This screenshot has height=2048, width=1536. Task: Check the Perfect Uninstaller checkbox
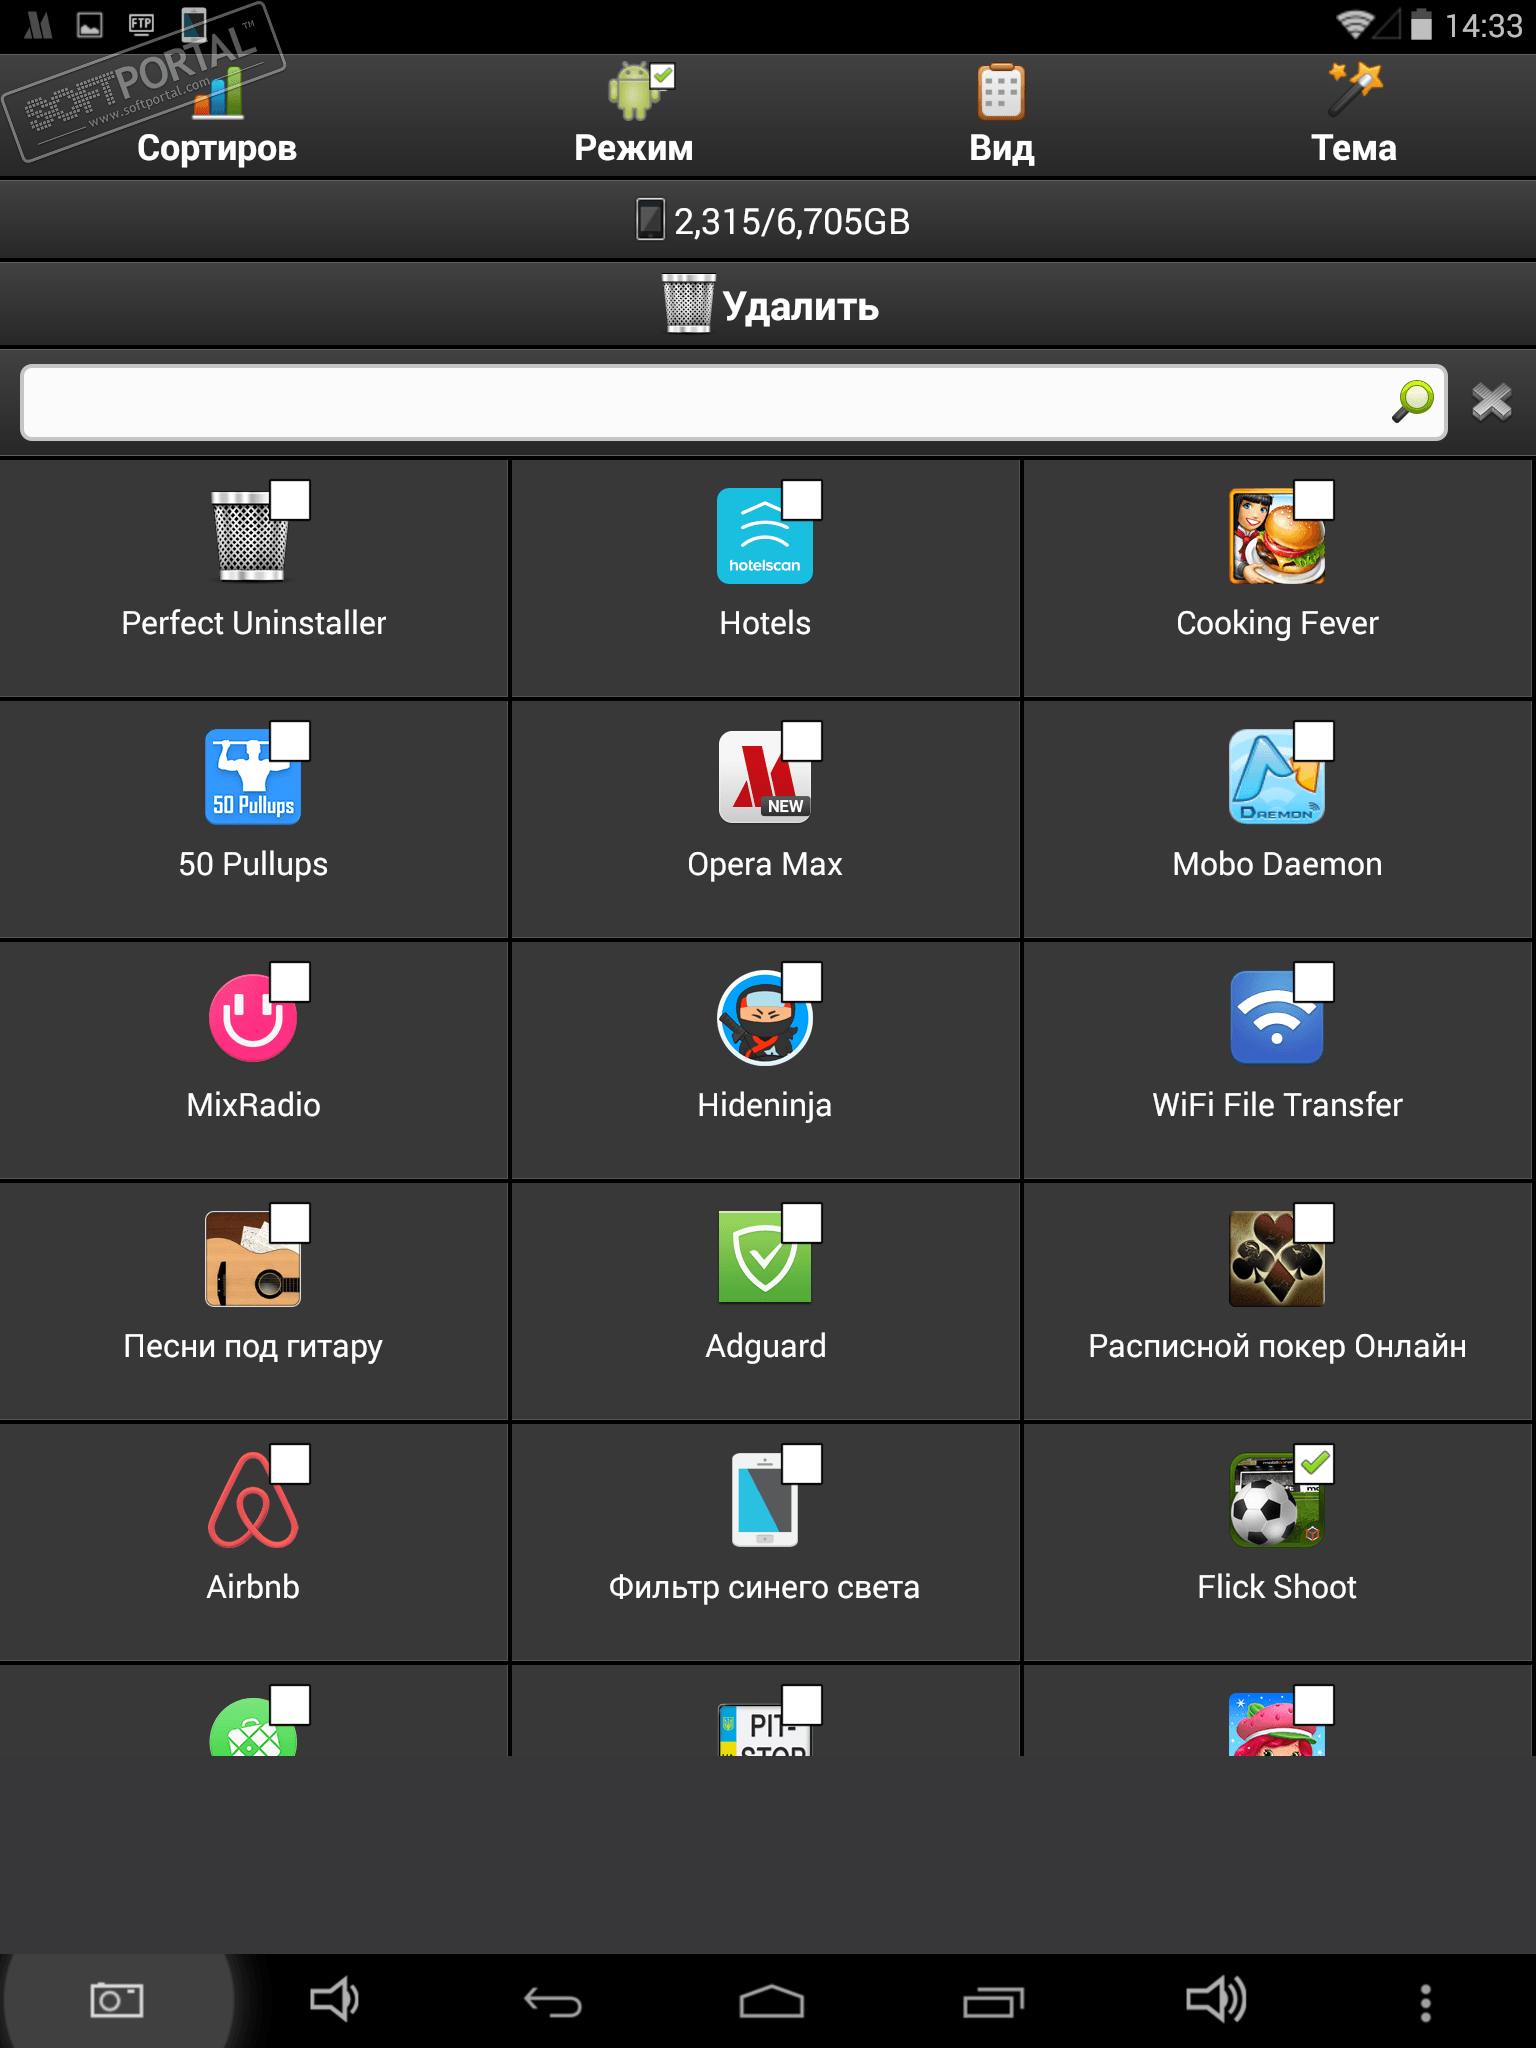click(x=290, y=500)
